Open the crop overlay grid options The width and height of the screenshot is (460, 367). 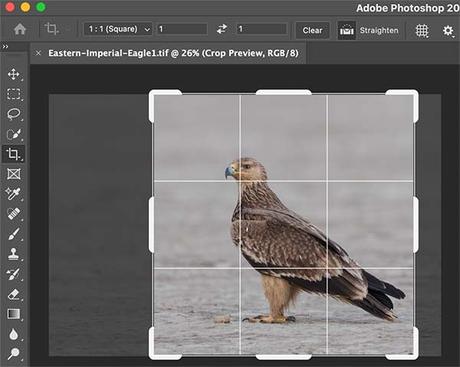point(422,31)
